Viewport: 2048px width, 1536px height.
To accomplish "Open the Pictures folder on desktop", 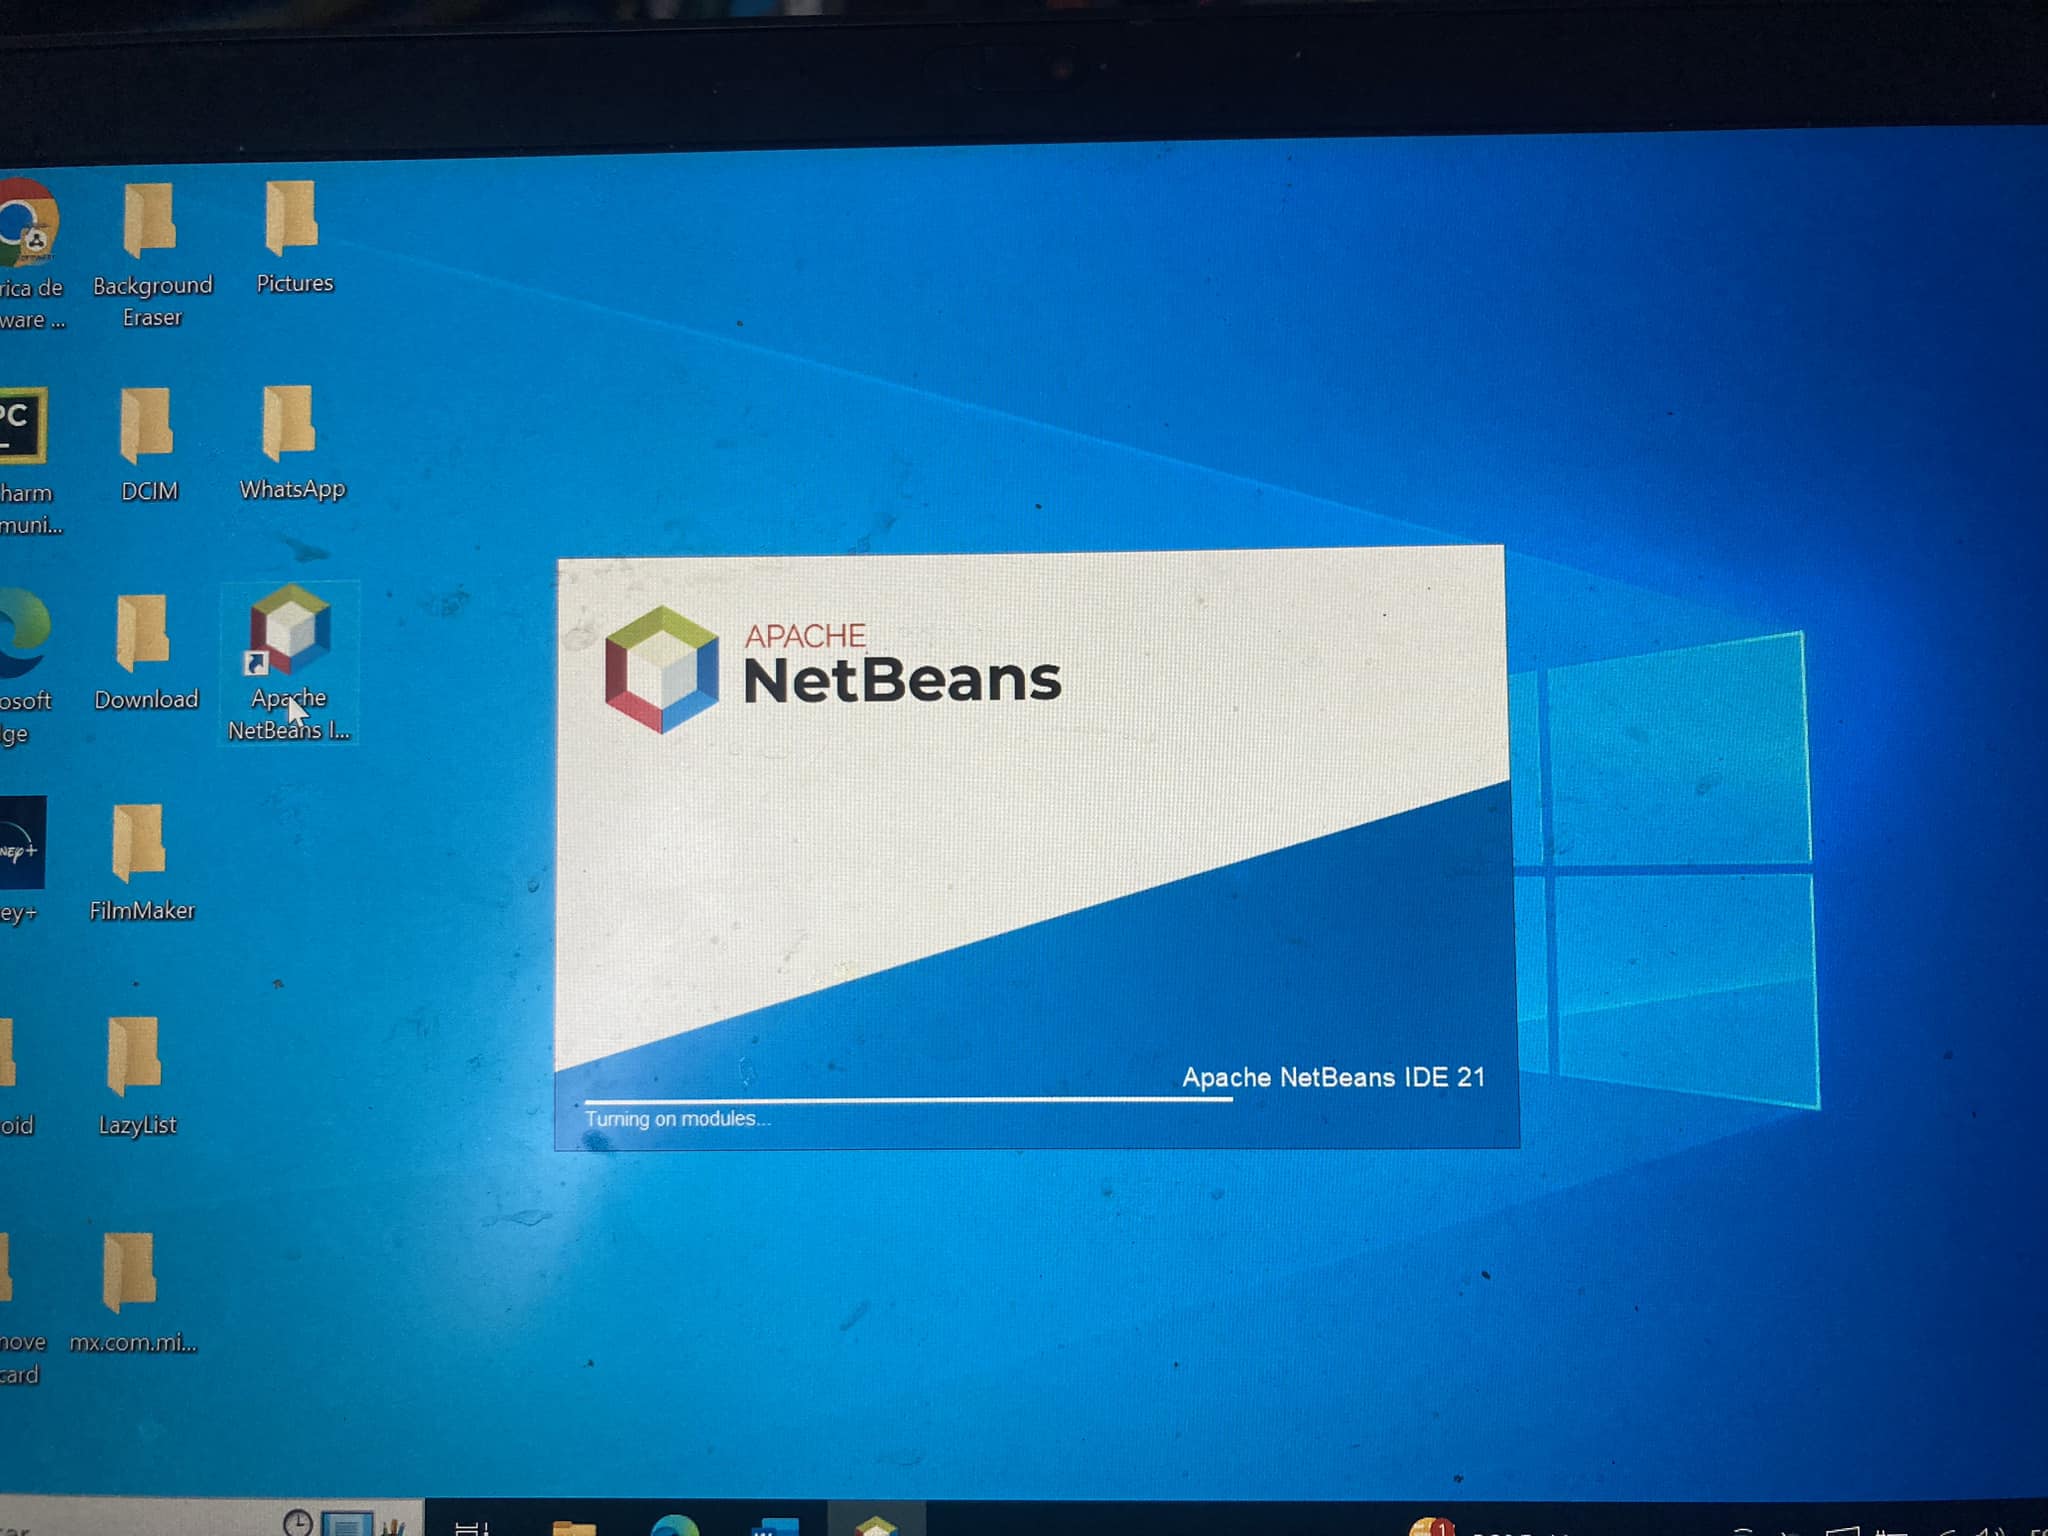I will (x=292, y=219).
